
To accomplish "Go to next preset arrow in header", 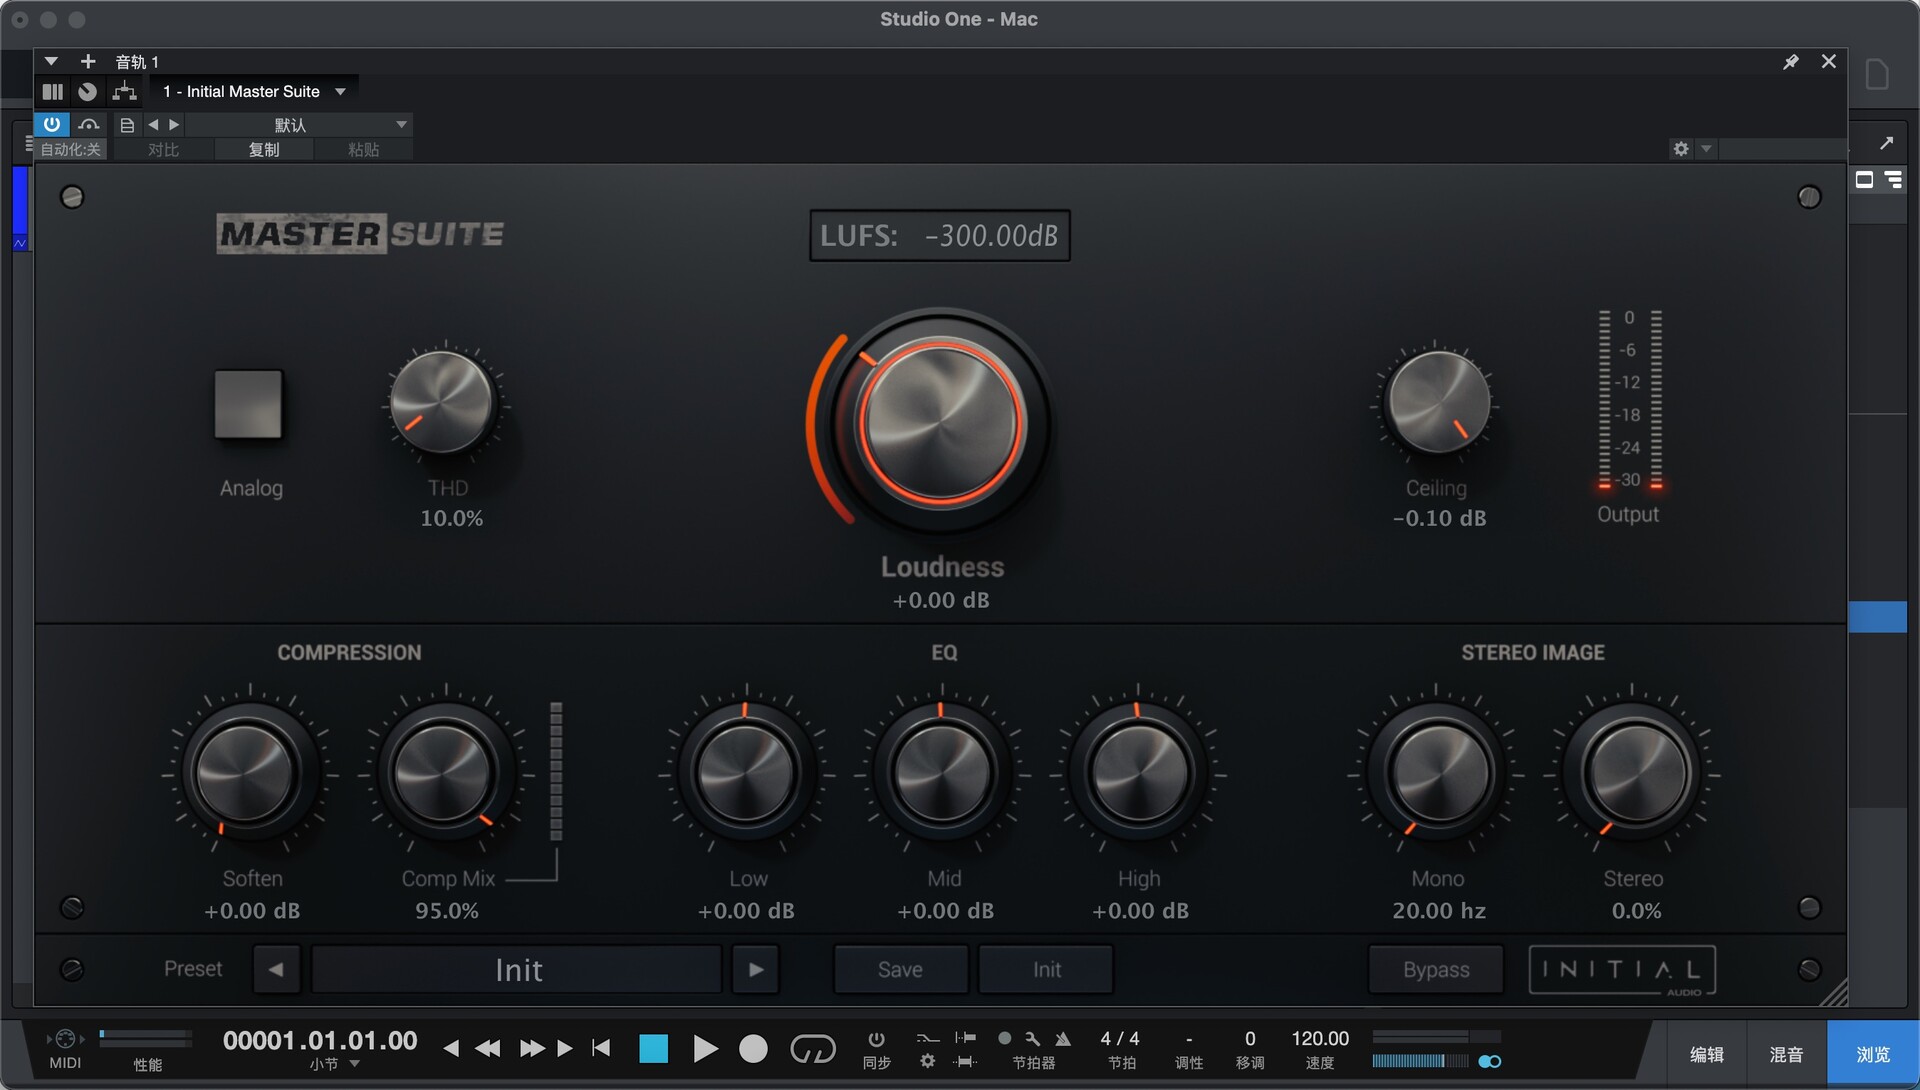I will (174, 125).
